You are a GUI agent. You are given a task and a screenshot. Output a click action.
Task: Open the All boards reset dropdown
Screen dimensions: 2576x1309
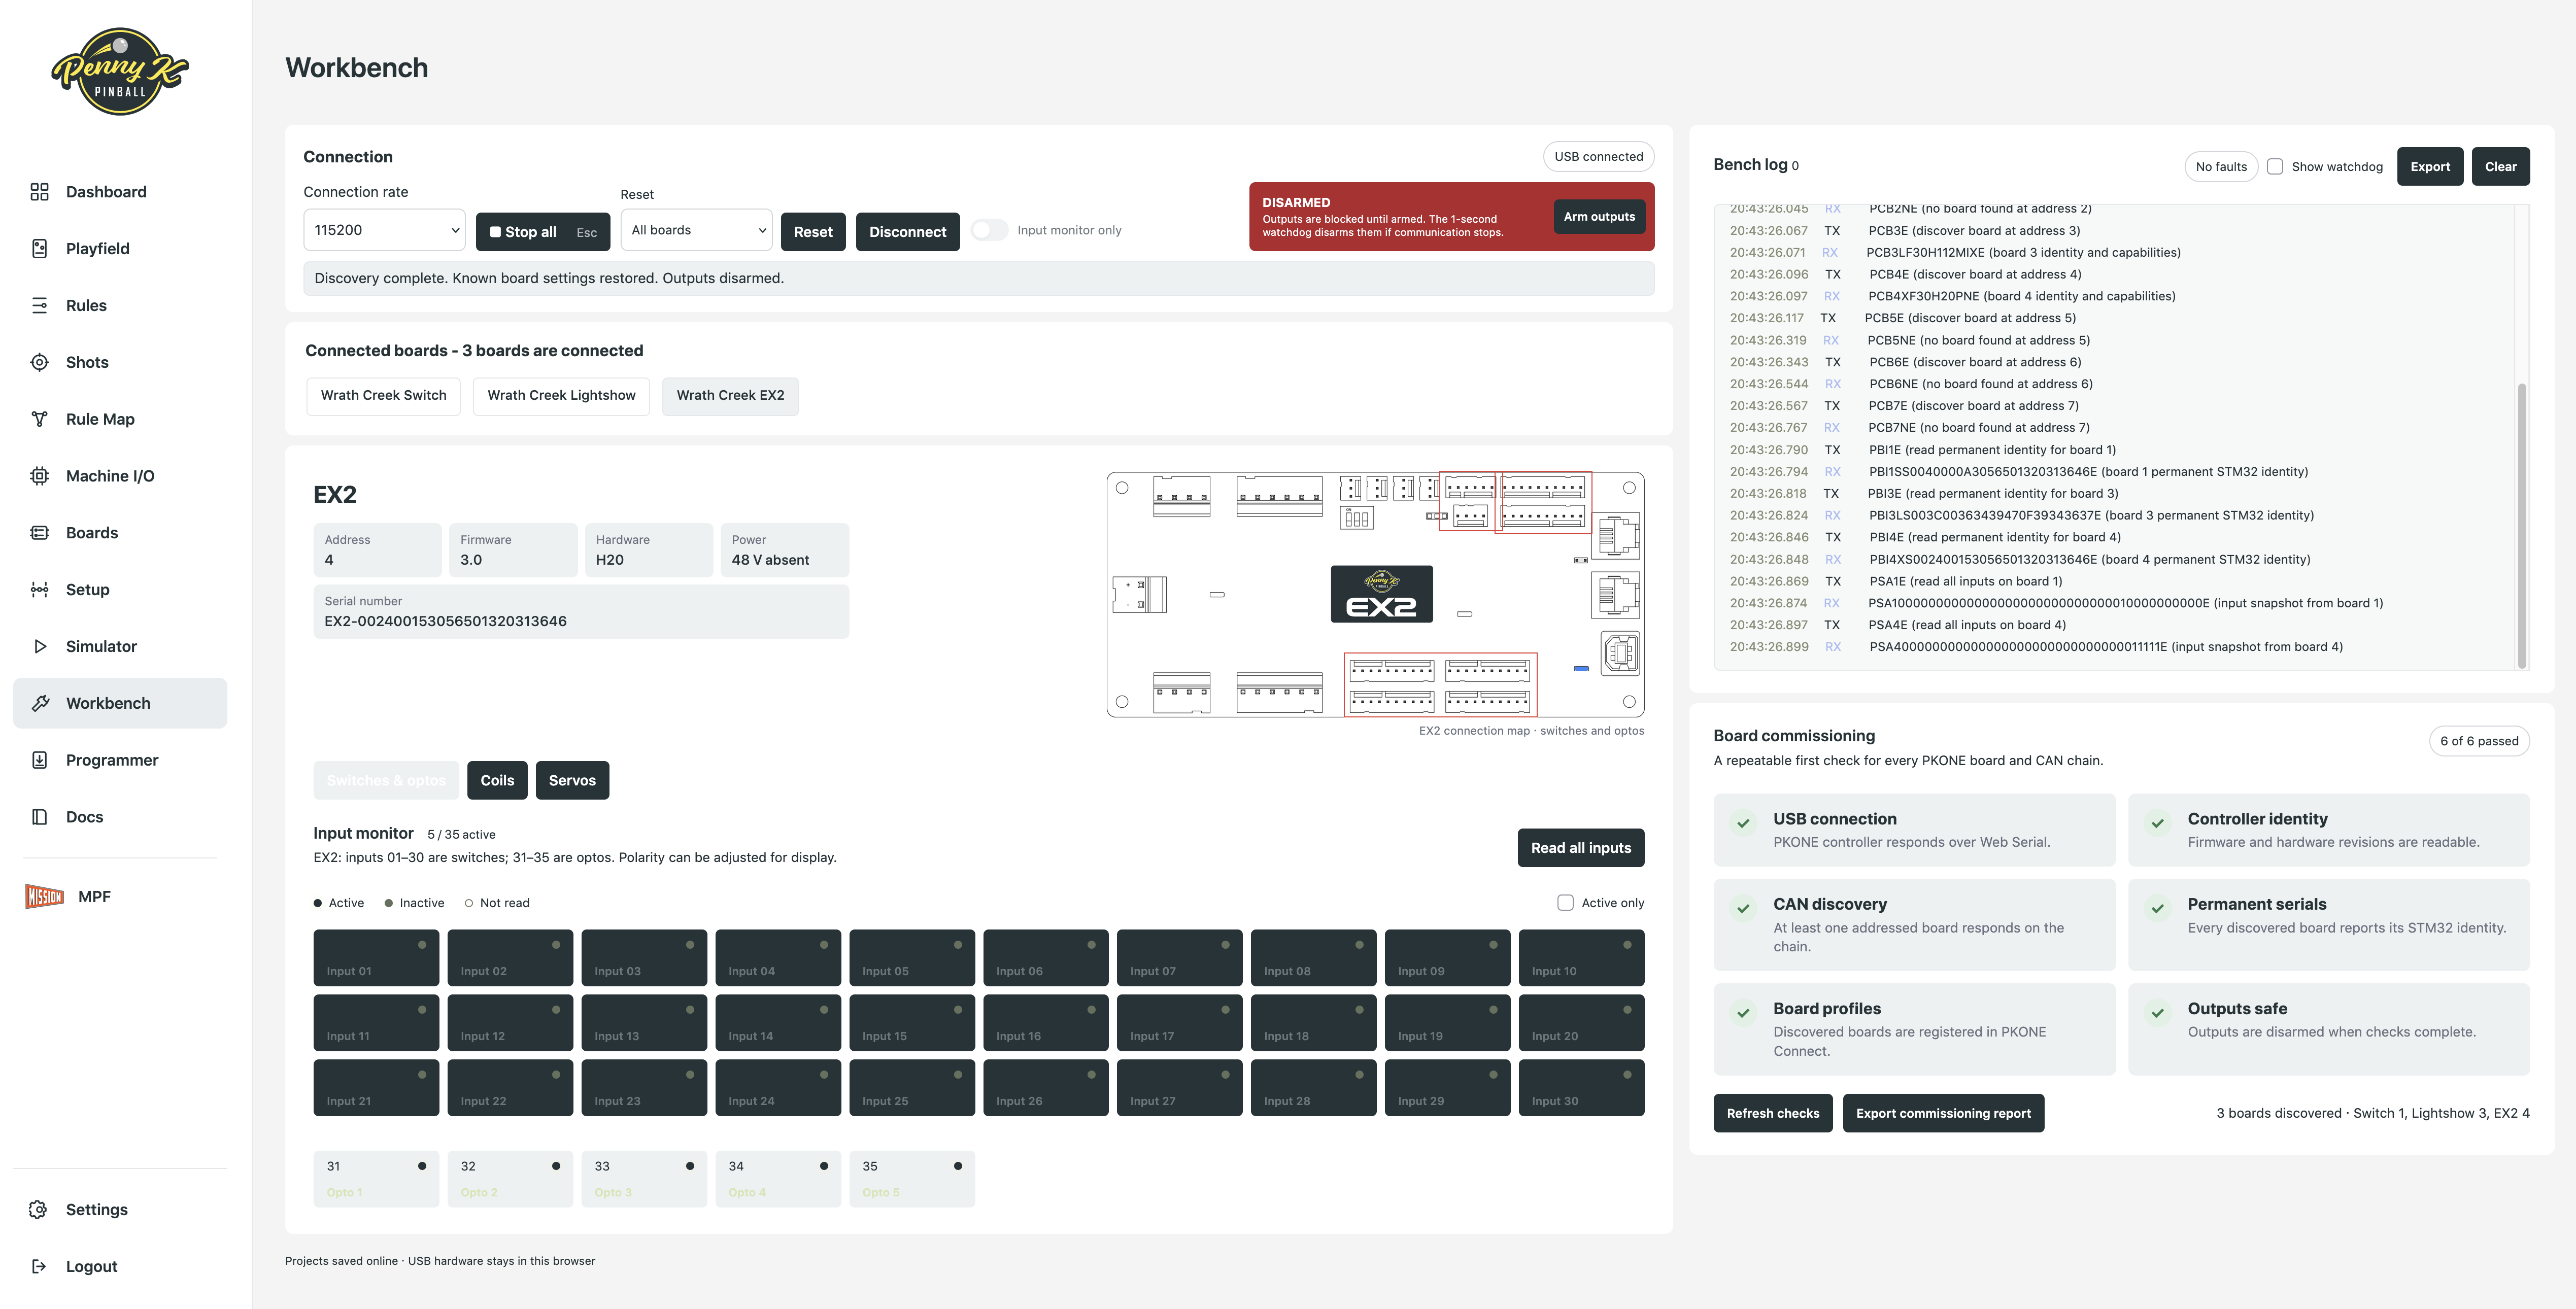pos(696,230)
